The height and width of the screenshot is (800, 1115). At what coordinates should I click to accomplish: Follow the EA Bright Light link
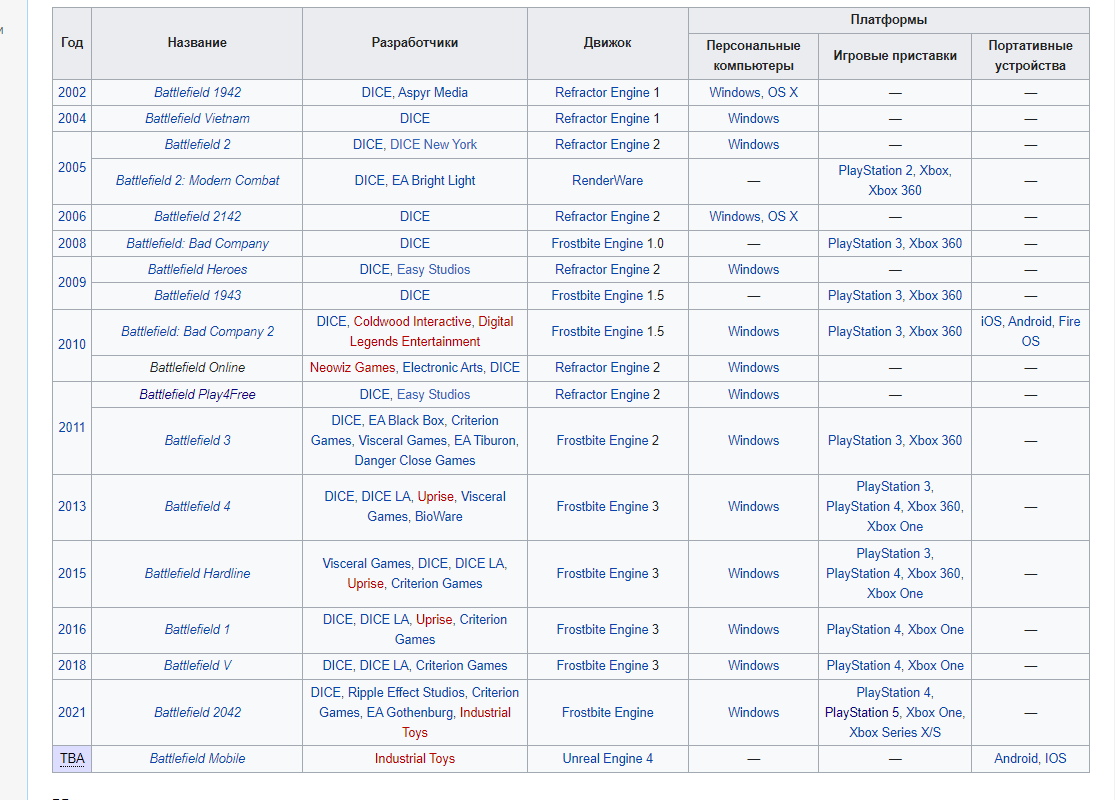[x=433, y=181]
